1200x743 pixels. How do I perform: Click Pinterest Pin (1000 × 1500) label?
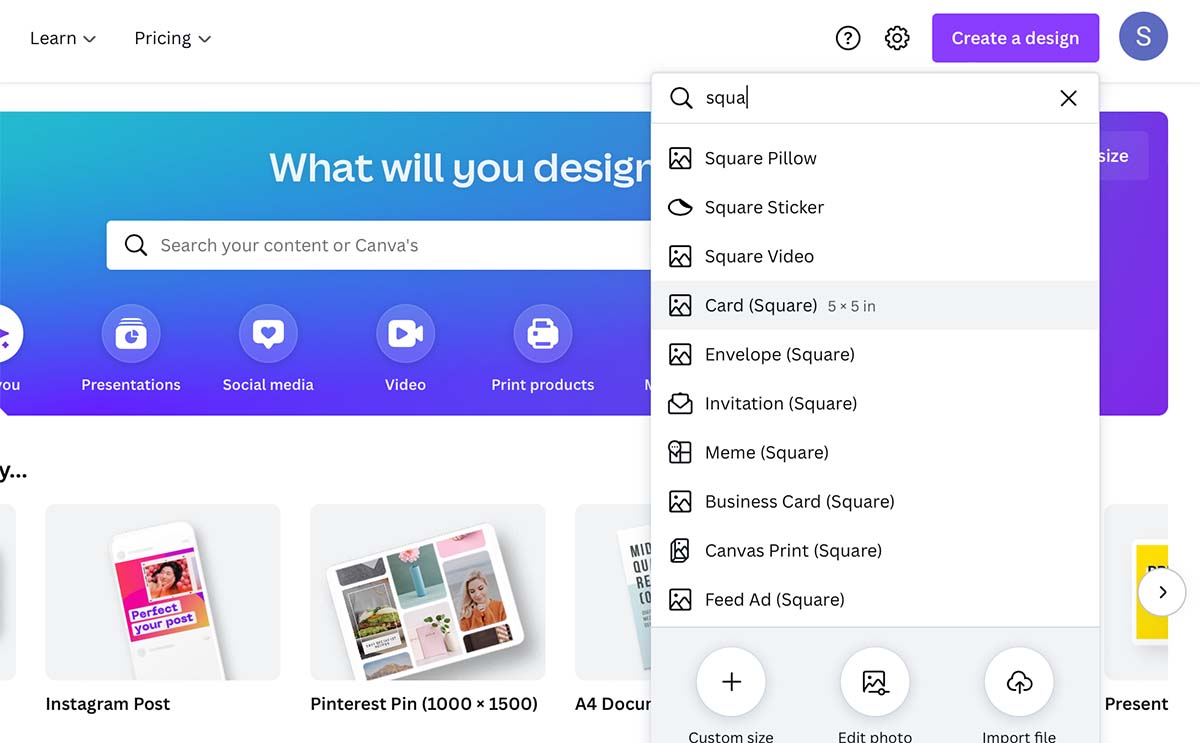pyautogui.click(x=424, y=704)
